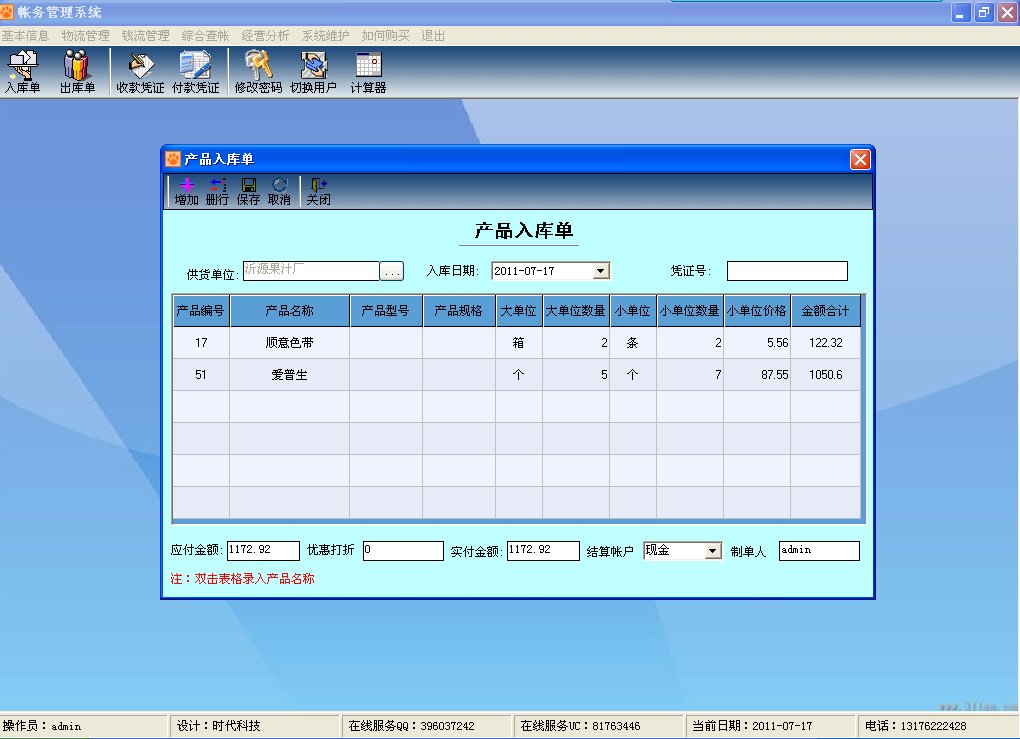Click the 实付金额 input field

[543, 550]
